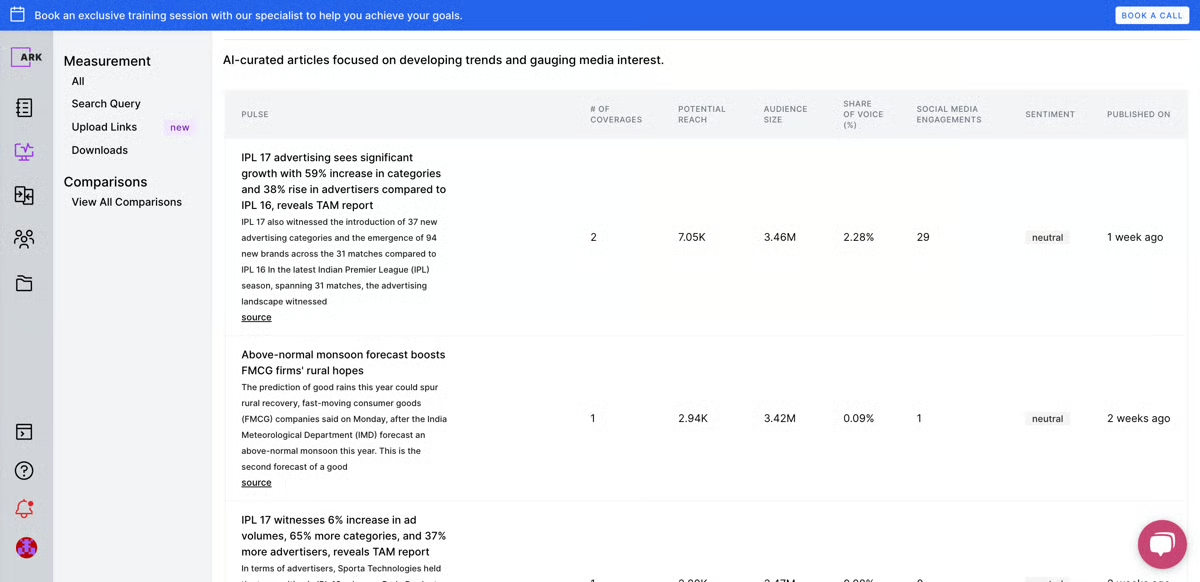Click the 2.94K potential reach value
The image size is (1200, 582).
pyautogui.click(x=693, y=419)
